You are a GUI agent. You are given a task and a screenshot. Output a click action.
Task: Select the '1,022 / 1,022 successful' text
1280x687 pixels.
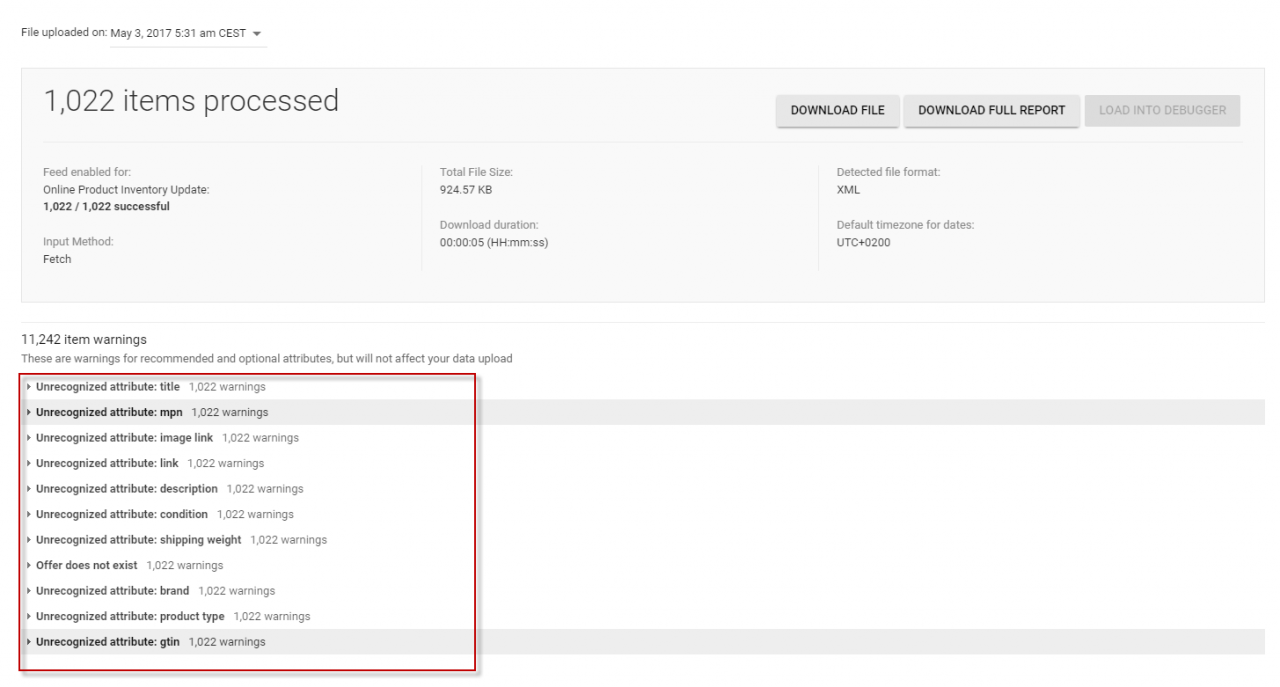(106, 206)
